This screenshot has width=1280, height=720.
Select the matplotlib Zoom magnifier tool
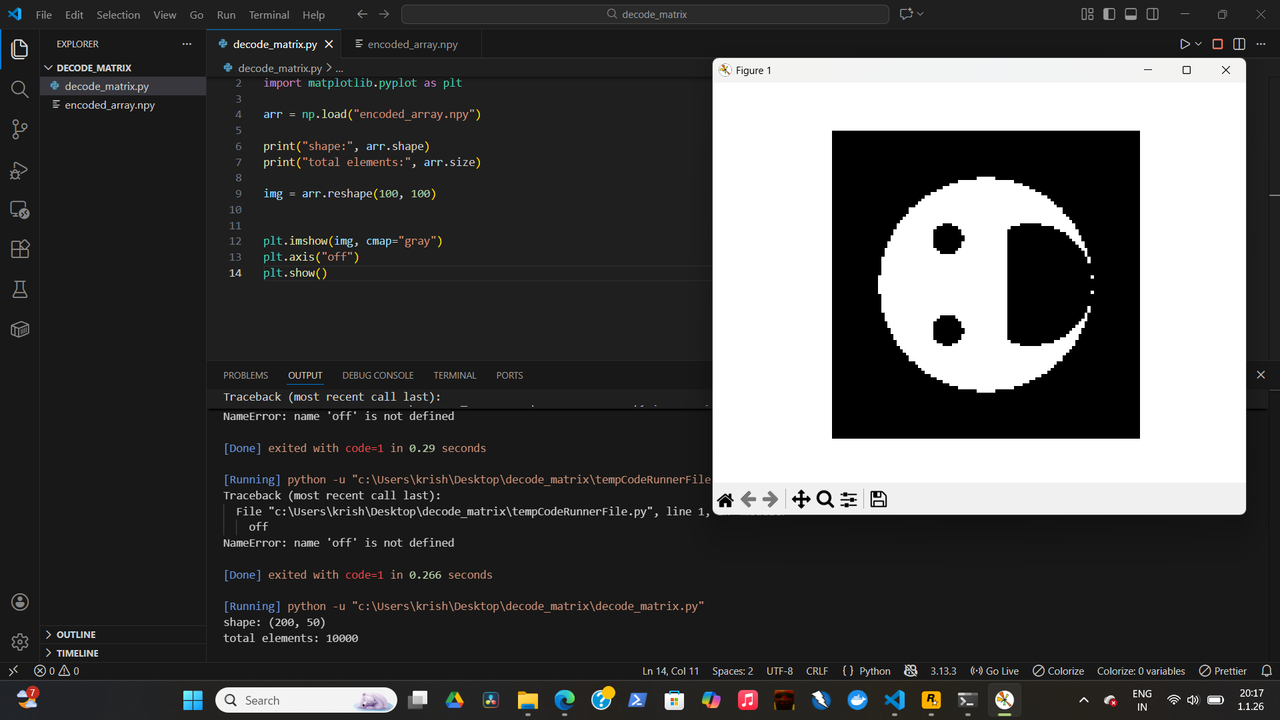[825, 500]
